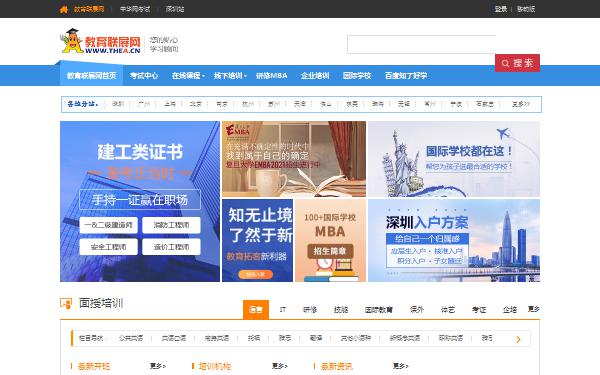Select 南京 in the city list
This screenshot has height=375, width=600.
222,104
